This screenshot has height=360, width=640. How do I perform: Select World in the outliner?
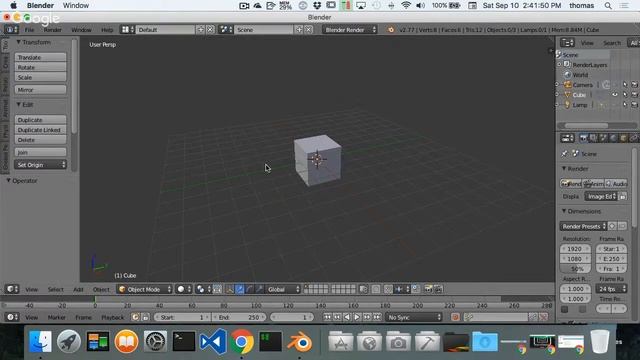pyautogui.click(x=580, y=75)
